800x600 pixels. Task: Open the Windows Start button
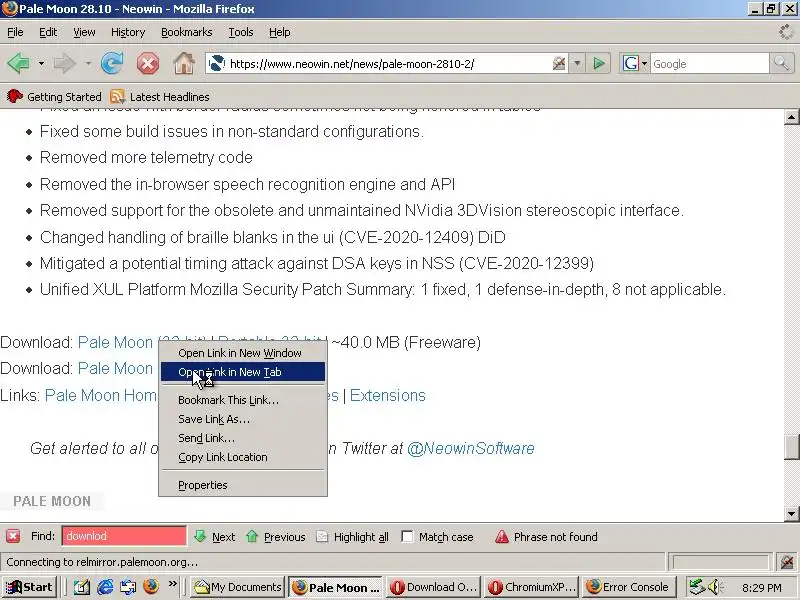pos(30,587)
